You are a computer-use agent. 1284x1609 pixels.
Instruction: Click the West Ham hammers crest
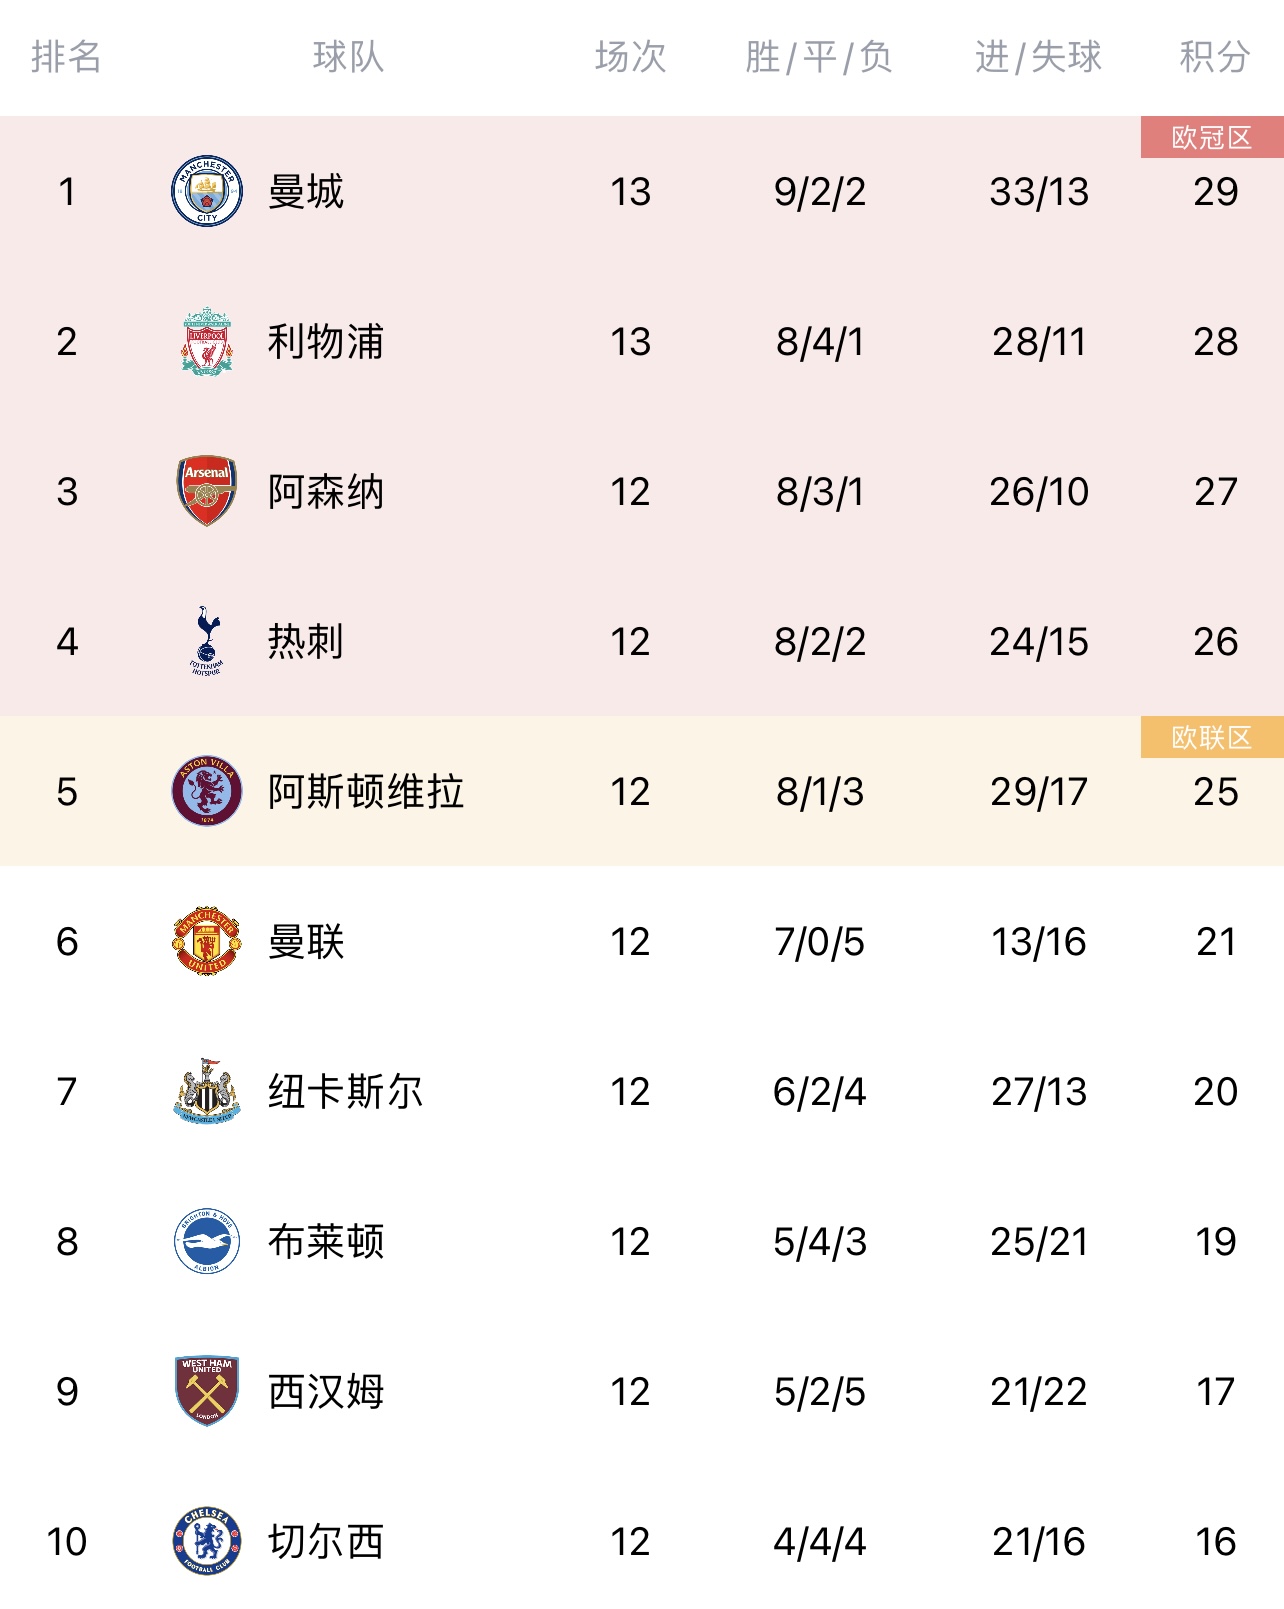[x=207, y=1391]
